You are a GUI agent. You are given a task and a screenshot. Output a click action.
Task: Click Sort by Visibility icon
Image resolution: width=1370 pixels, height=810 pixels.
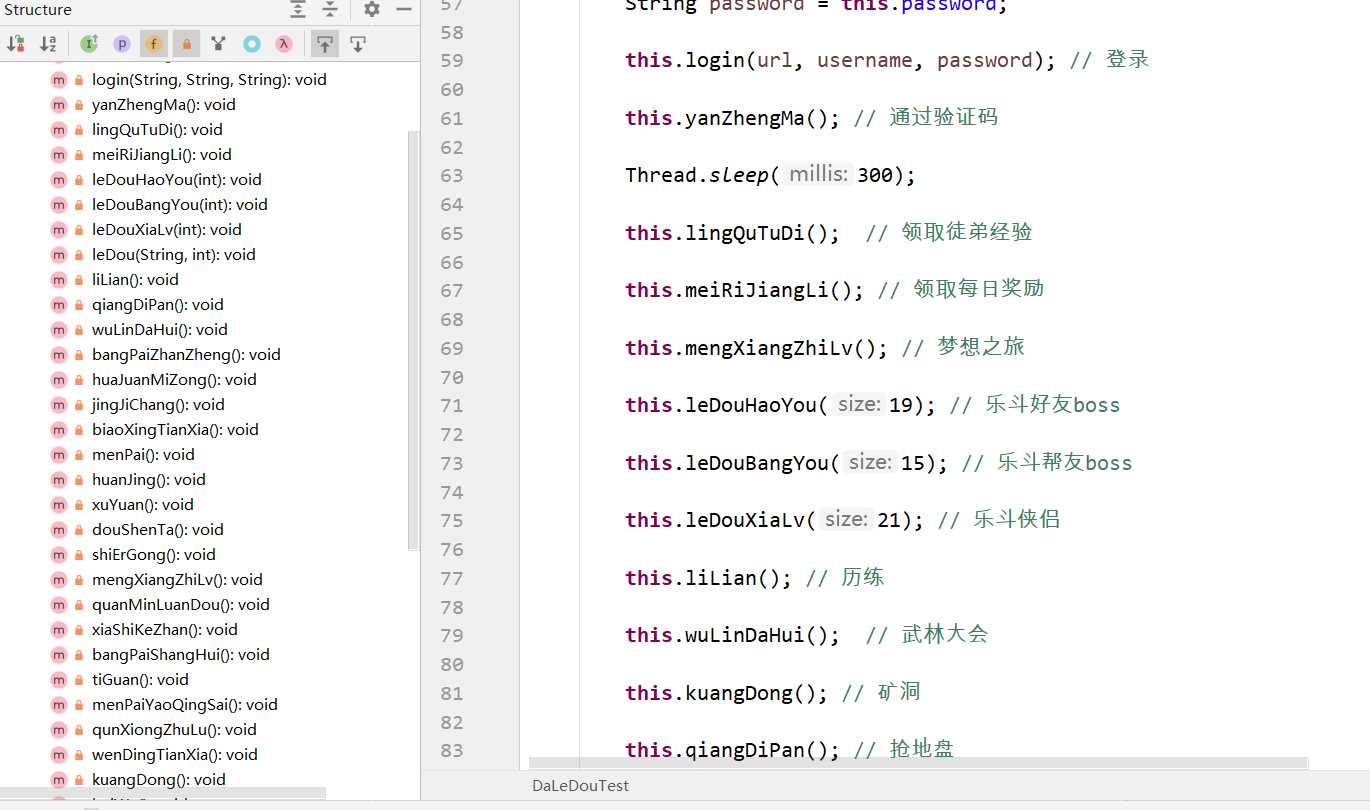[x=16, y=43]
